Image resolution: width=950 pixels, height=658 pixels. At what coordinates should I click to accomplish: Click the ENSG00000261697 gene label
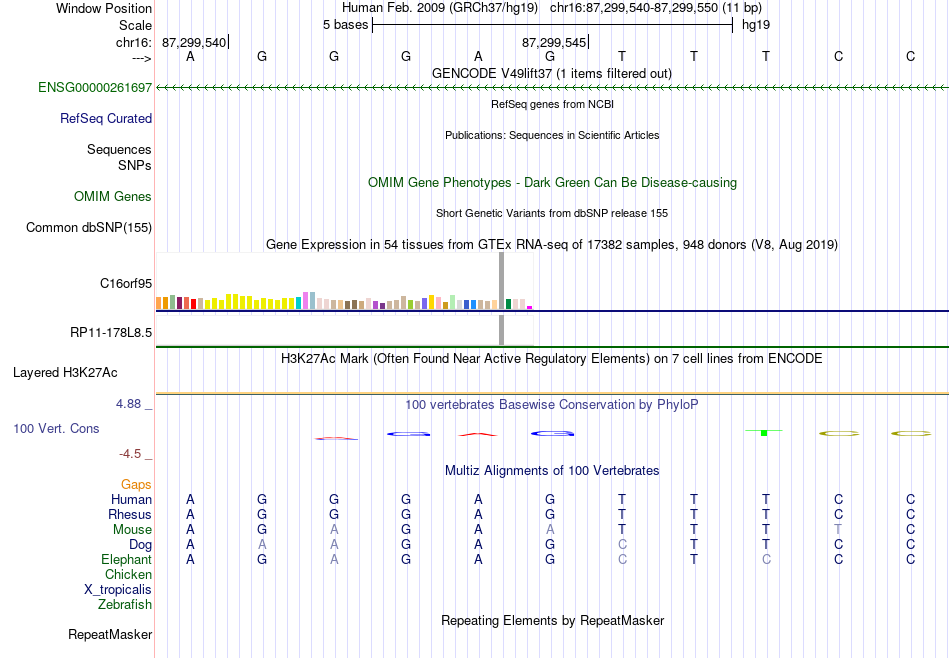(x=95, y=88)
